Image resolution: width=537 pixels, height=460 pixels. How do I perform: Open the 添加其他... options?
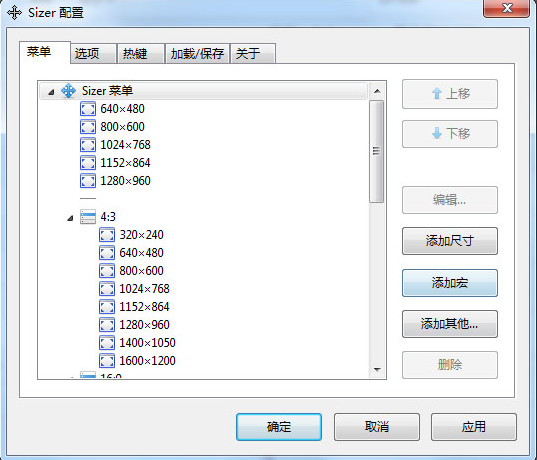tap(450, 324)
